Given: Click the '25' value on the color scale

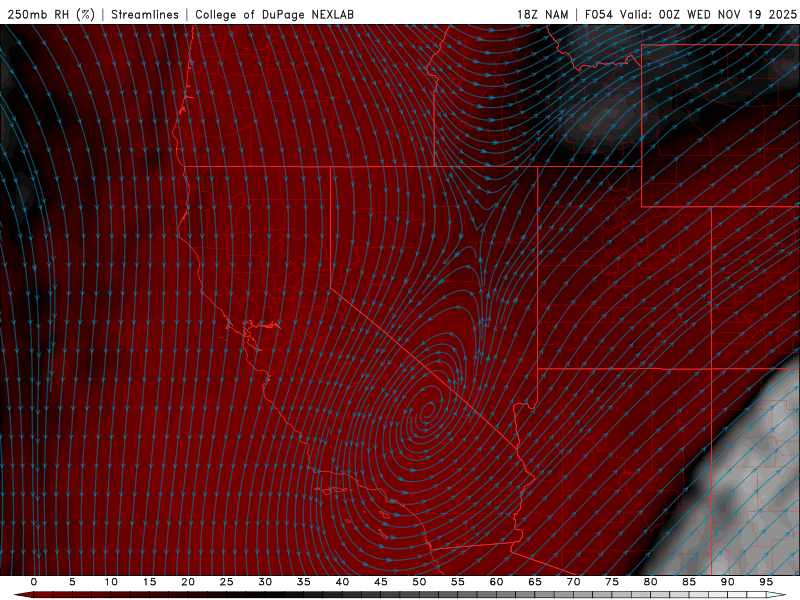Looking at the screenshot, I should tap(227, 582).
